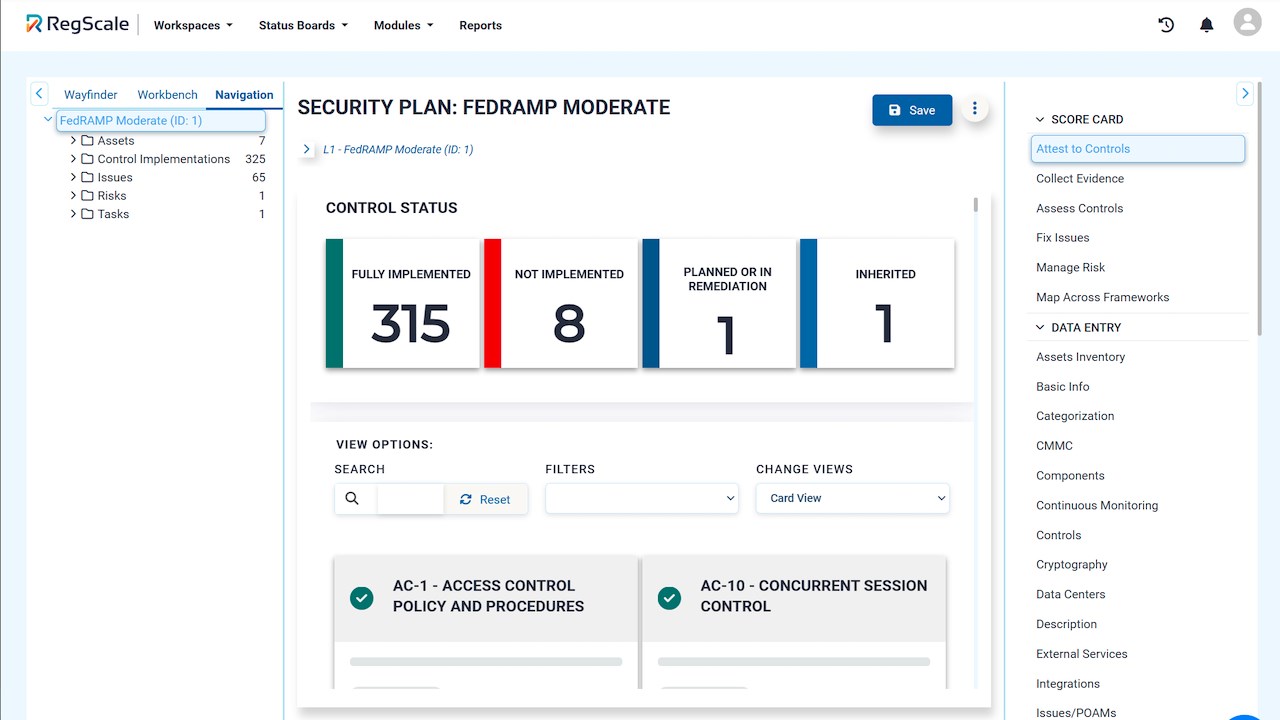Screen dimensions: 1280x720
Task: Open the Status Boards menu
Action: click(x=303, y=25)
